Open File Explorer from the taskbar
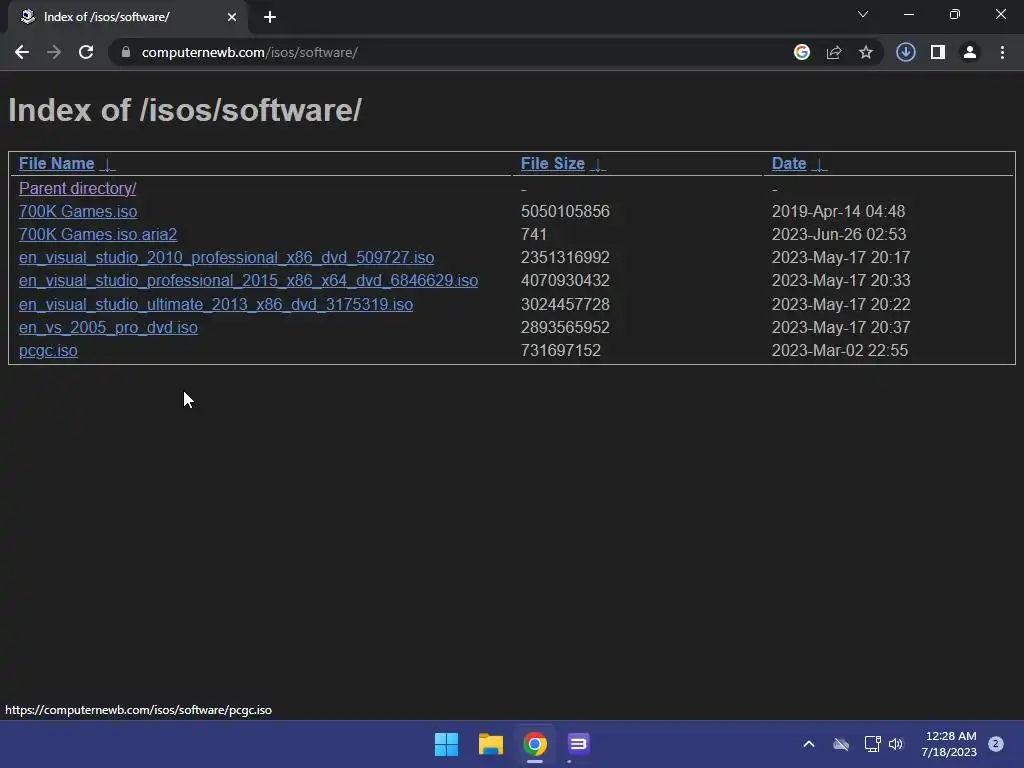The width and height of the screenshot is (1024, 768). tap(490, 744)
